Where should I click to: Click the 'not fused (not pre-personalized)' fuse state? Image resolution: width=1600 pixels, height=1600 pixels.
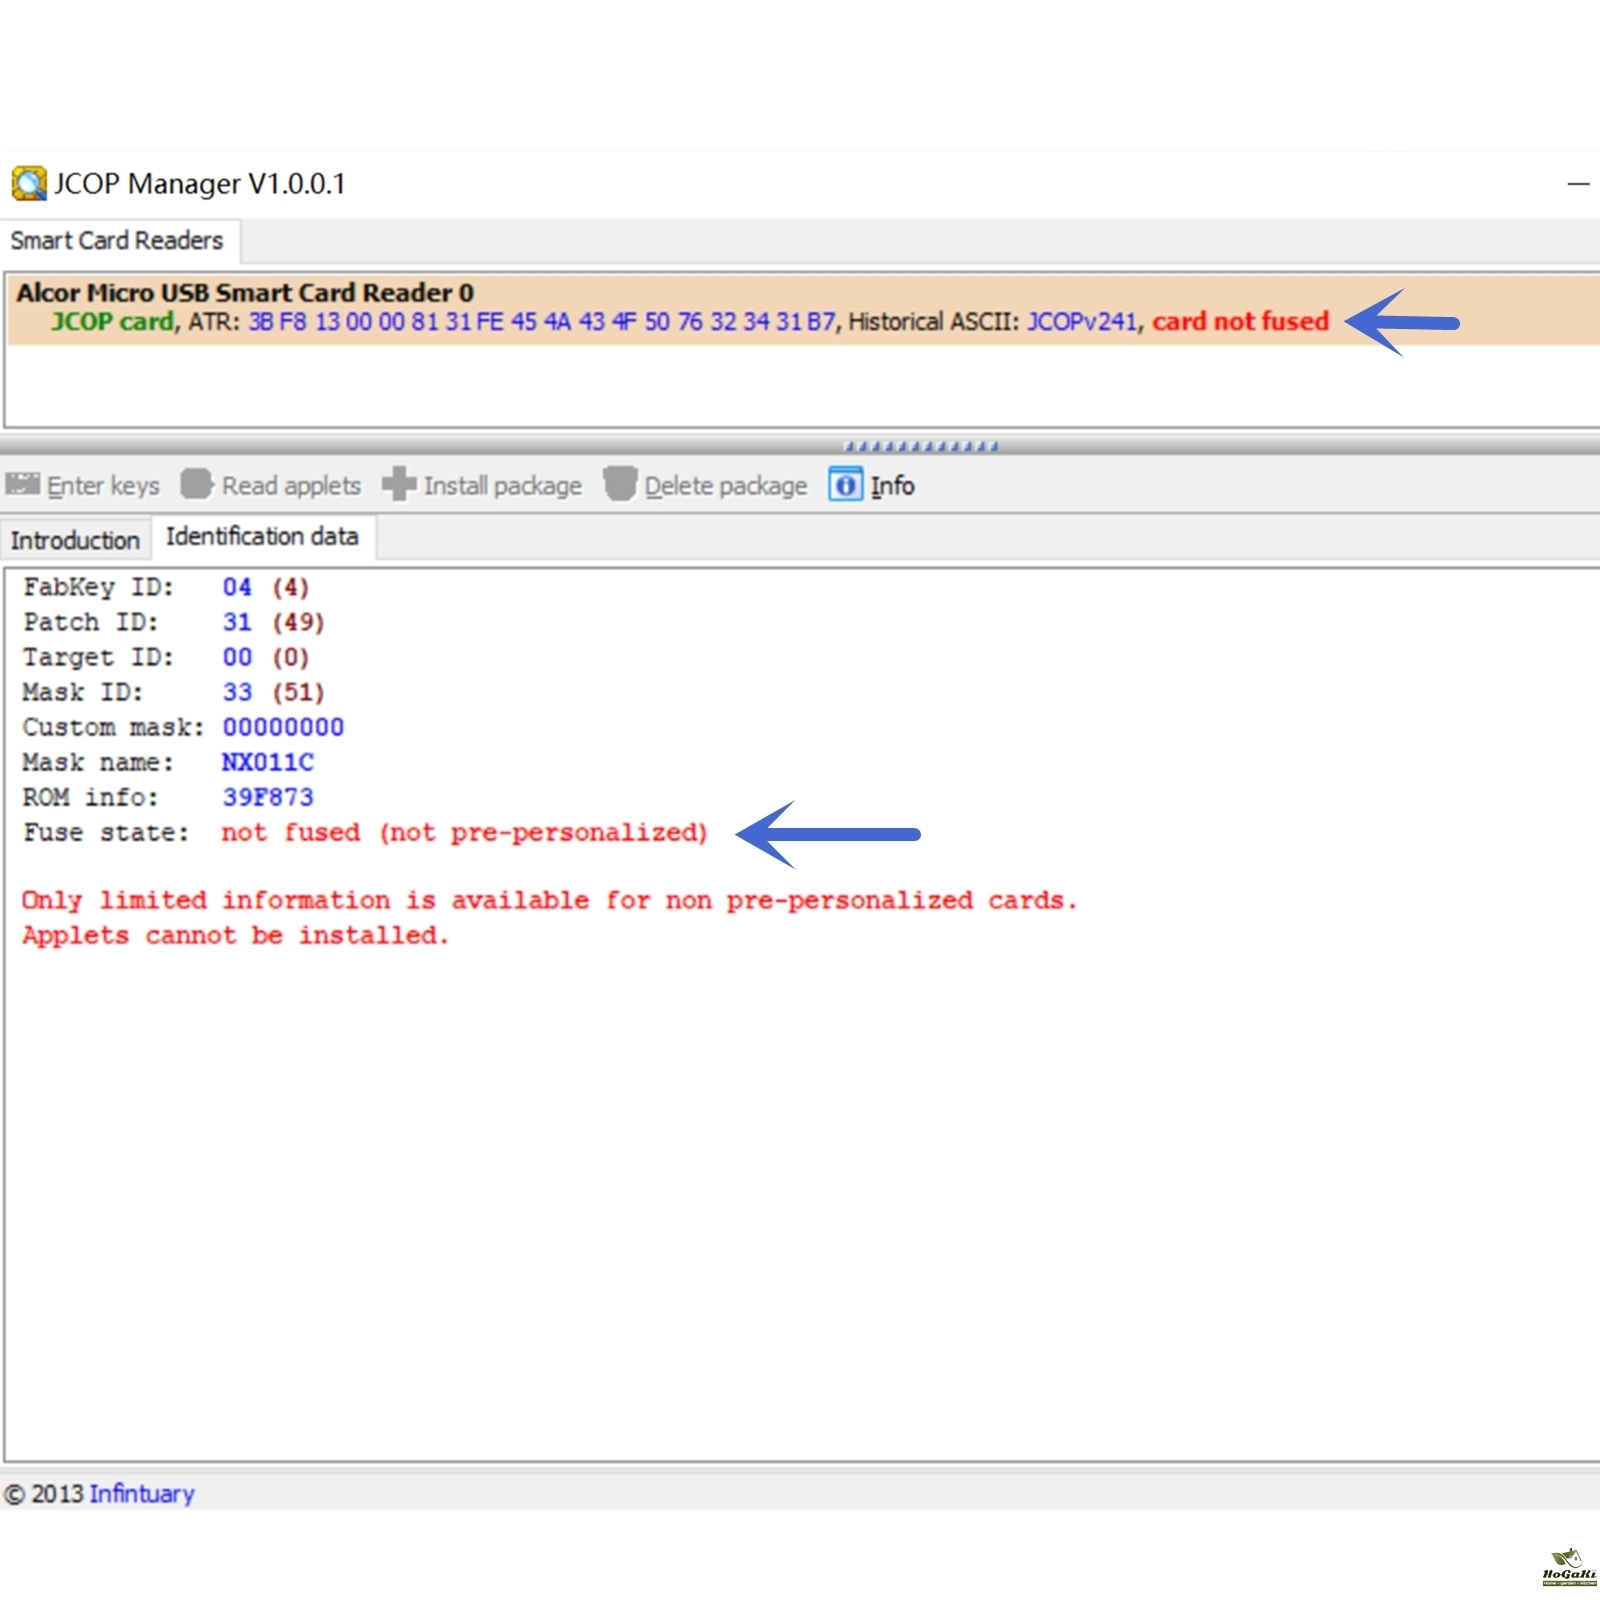(464, 832)
